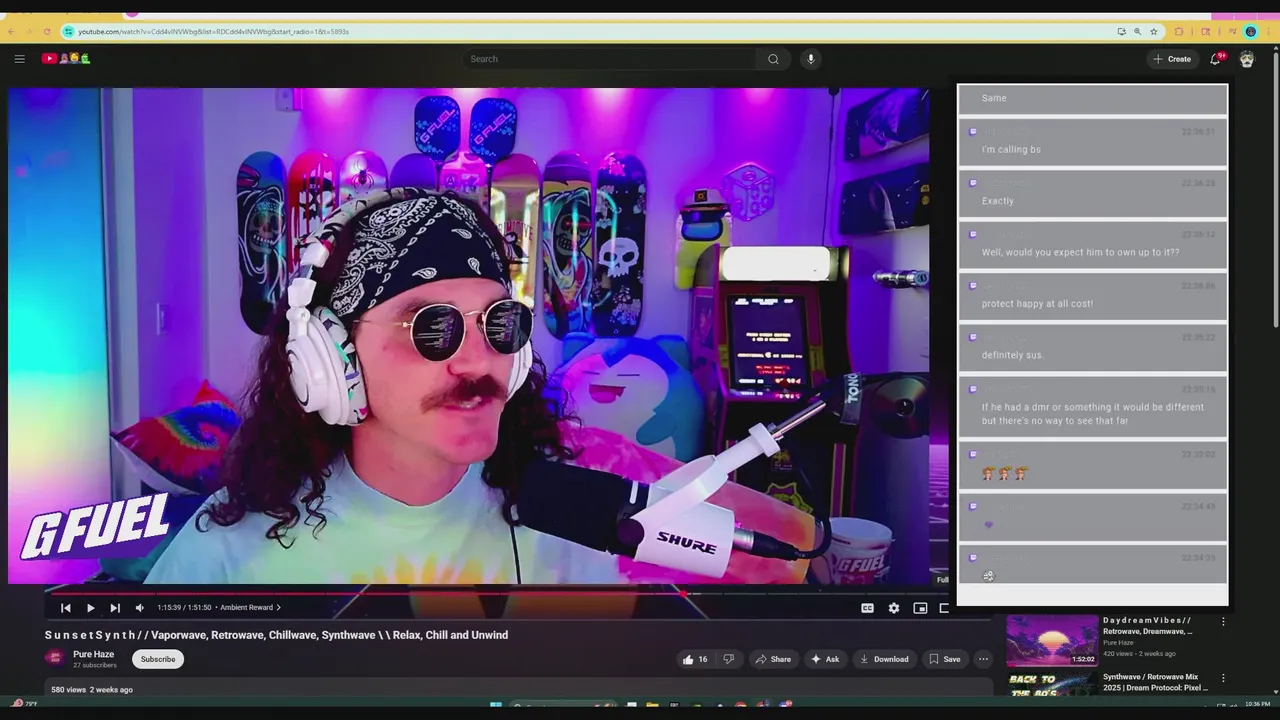The width and height of the screenshot is (1280, 720).
Task: Click the browser back arrow
Action: [x=11, y=31]
